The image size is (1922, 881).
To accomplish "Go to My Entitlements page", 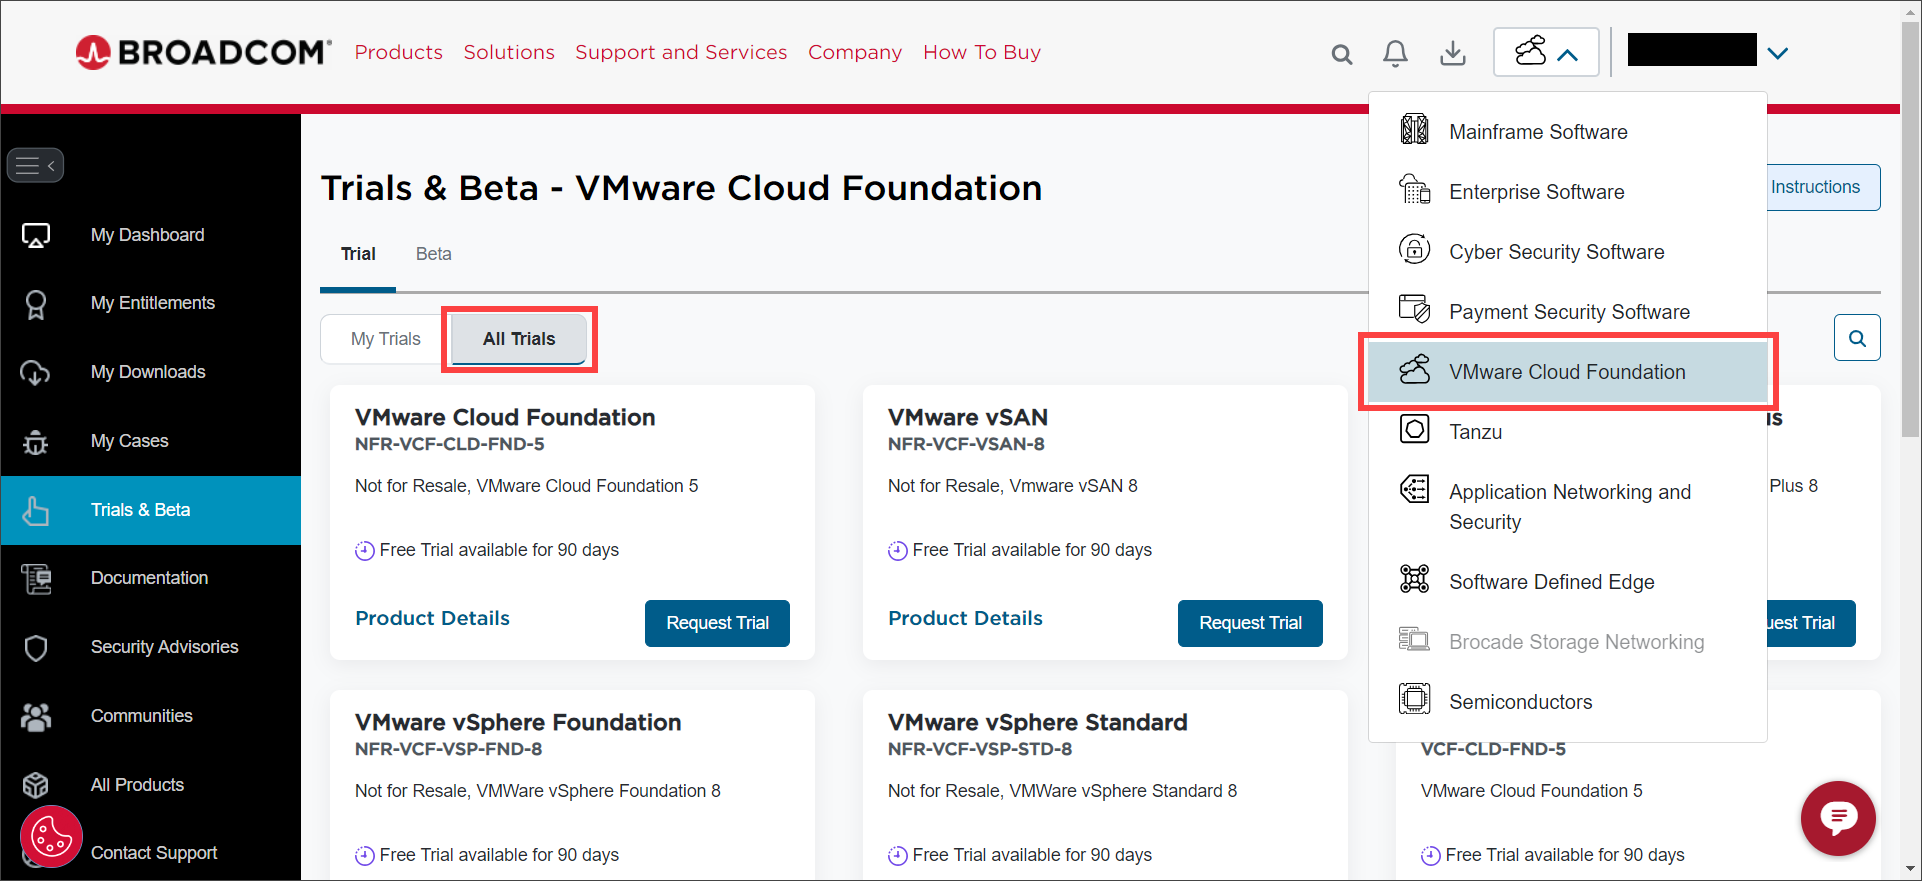I will pyautogui.click(x=152, y=303).
